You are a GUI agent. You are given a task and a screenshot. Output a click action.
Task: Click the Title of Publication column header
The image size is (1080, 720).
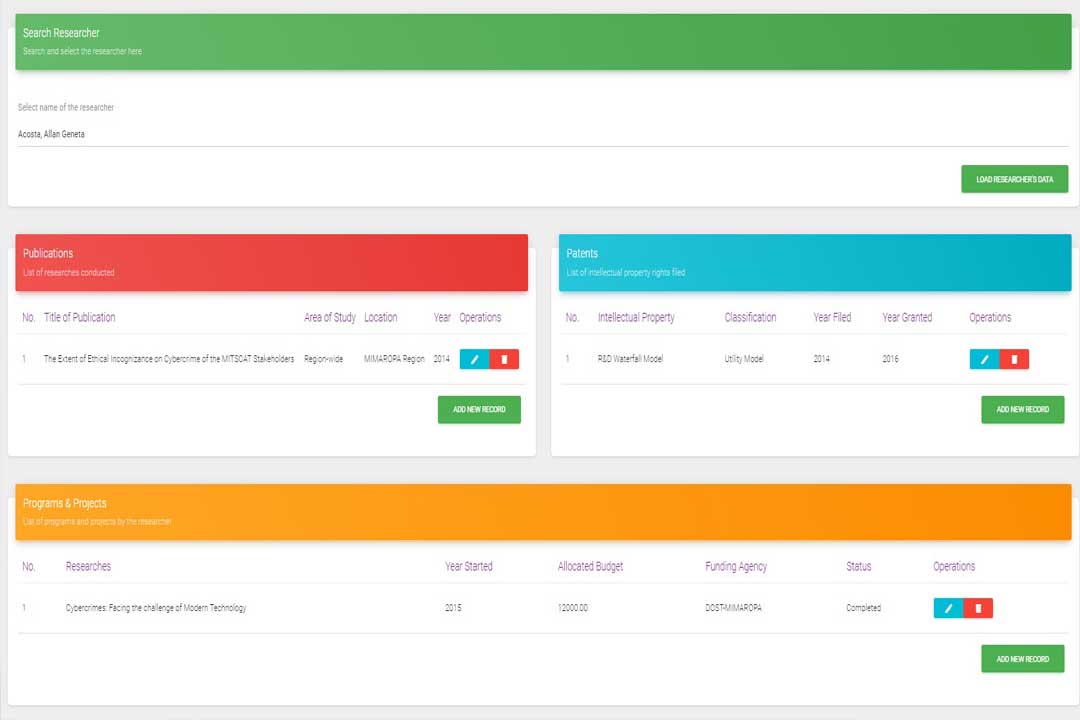pos(79,317)
